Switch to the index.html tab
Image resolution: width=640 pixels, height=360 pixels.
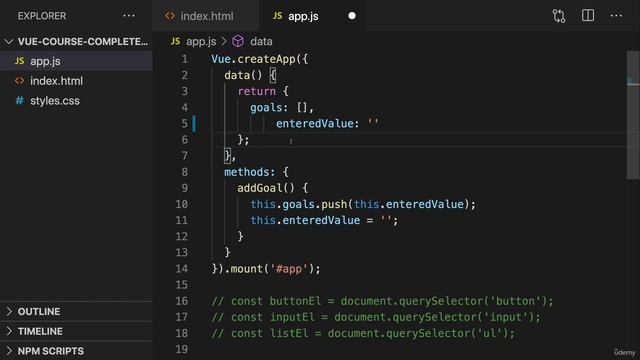(x=206, y=16)
